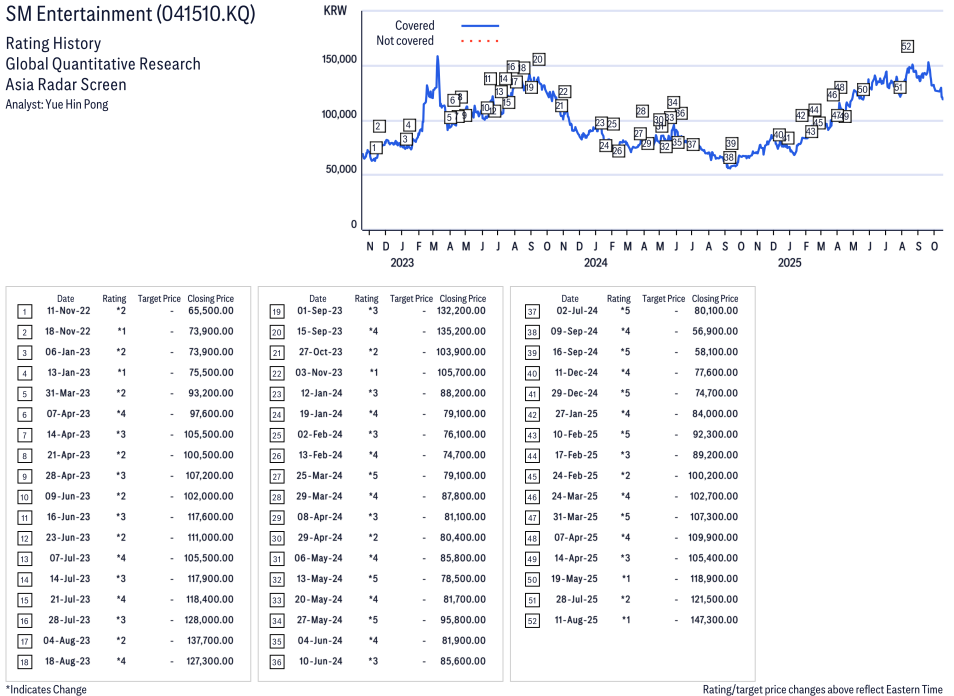Select chart marker 20 above the line
The height and width of the screenshot is (696, 954).
tap(538, 59)
